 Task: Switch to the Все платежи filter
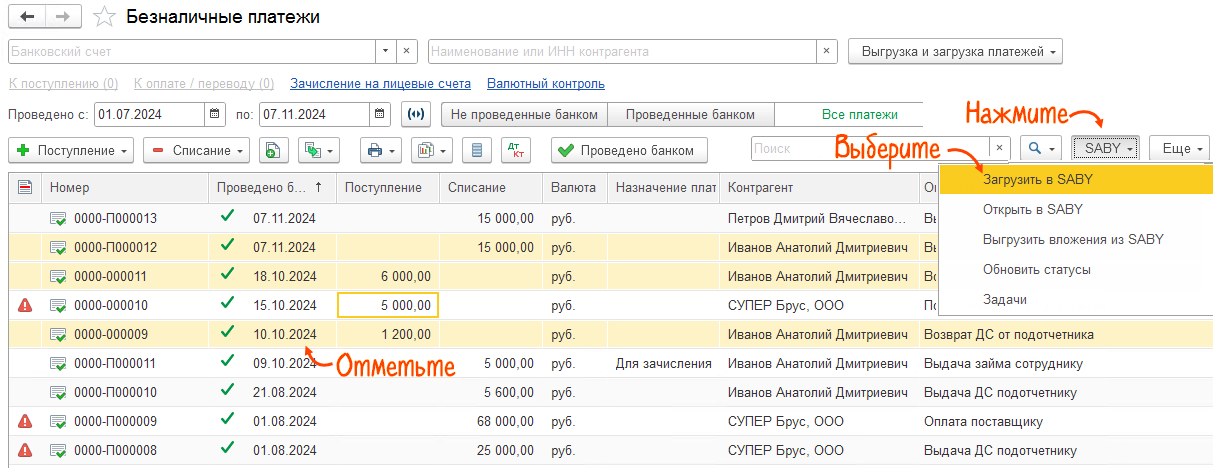[x=858, y=114]
